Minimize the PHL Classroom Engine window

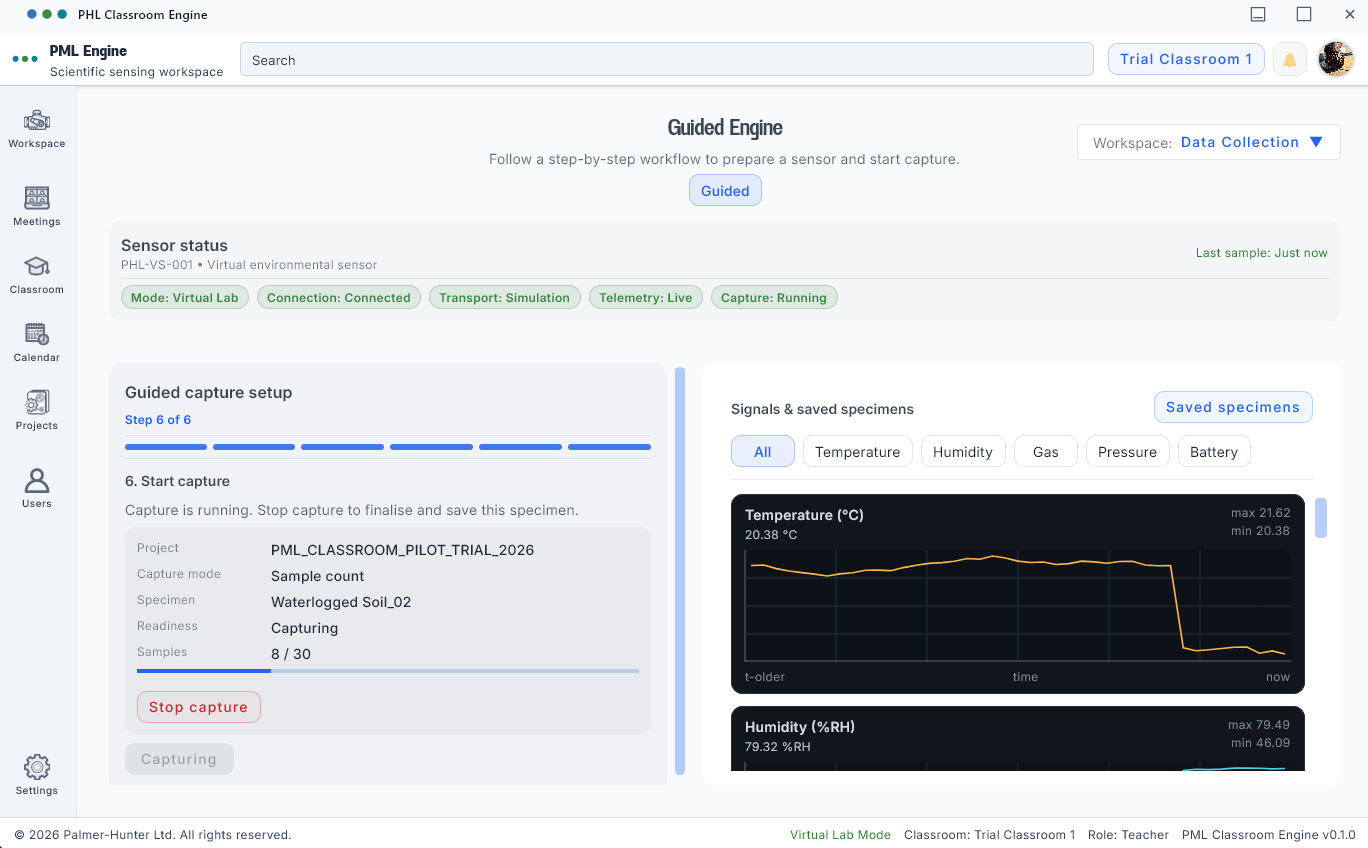(1258, 14)
